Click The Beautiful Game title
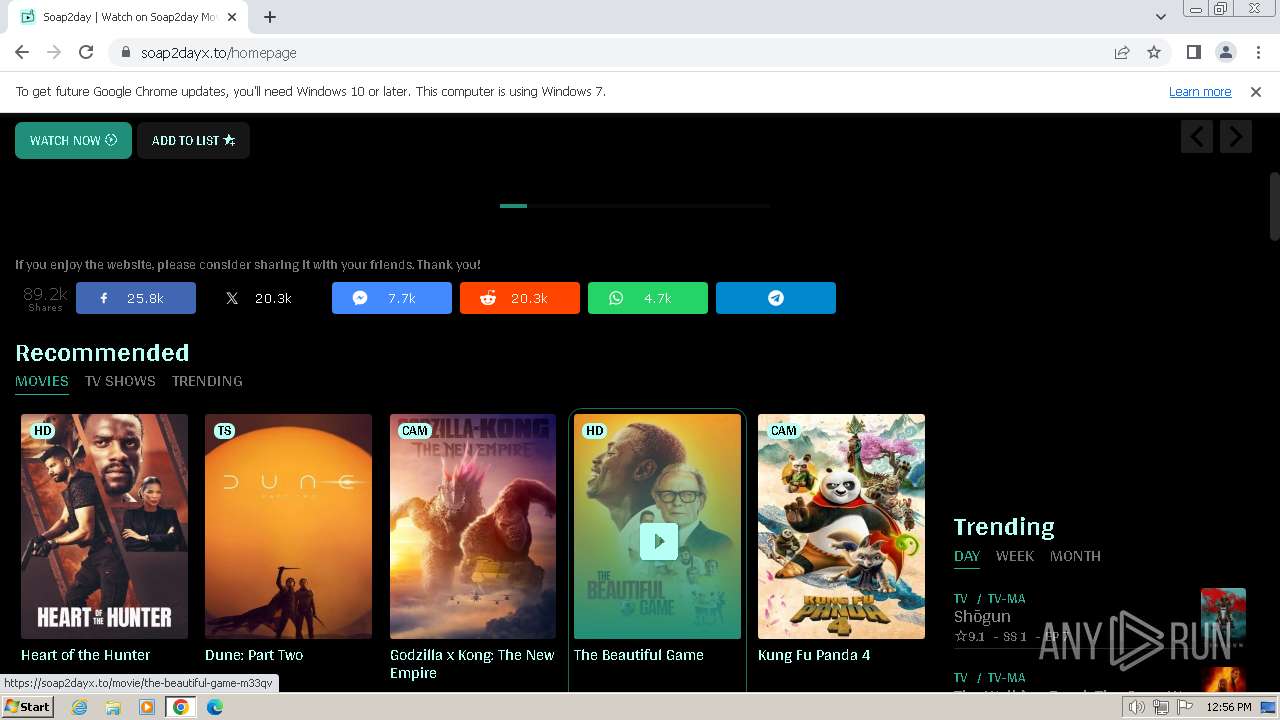Screen dimensions: 1280x720 point(639,655)
